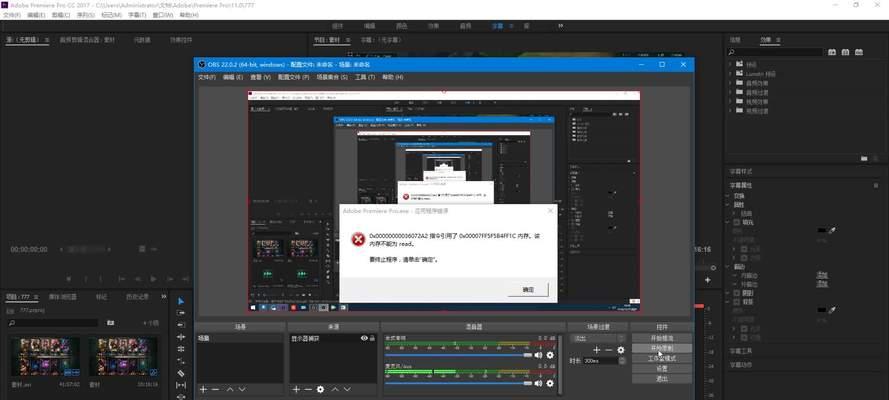Viewport: 889px width, 400px height.
Task: Enable 阴影 checkbox in 字幕属性
Action: [736, 293]
